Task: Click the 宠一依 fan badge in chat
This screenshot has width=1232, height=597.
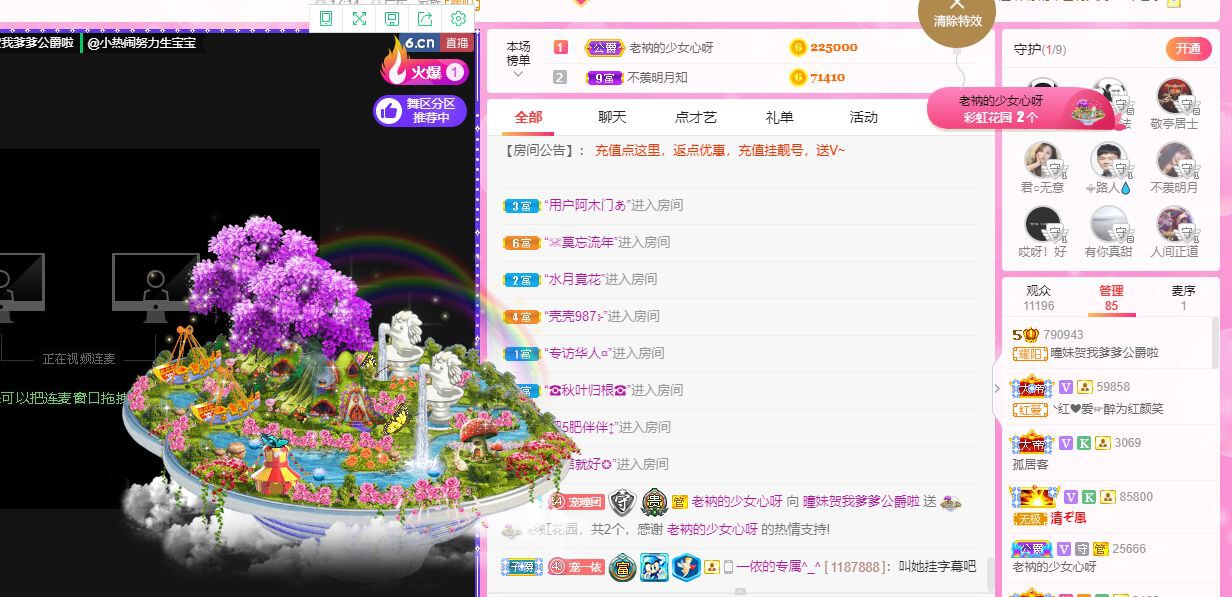Action: [576, 566]
